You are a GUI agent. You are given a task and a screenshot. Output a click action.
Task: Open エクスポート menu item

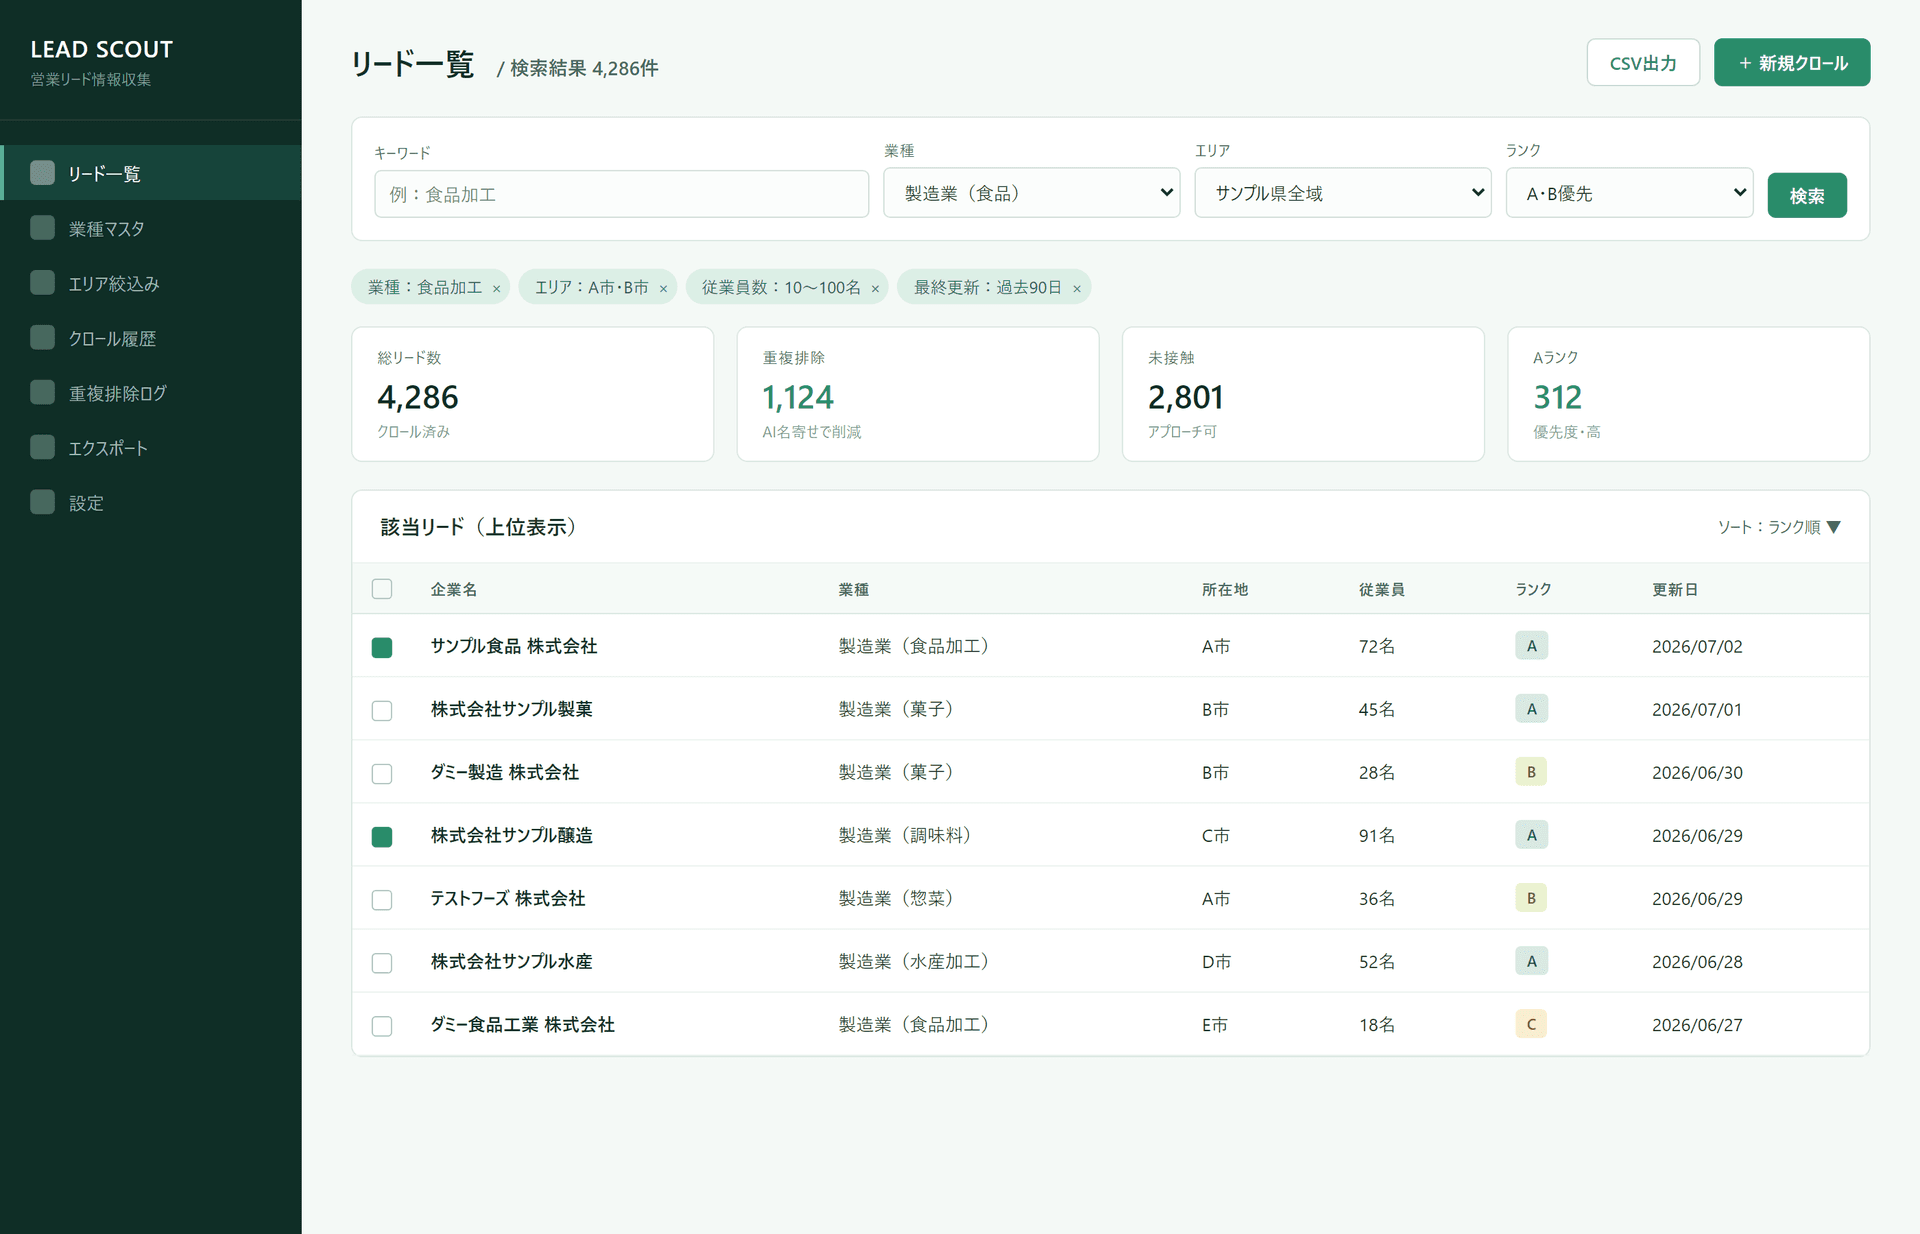pyautogui.click(x=152, y=447)
